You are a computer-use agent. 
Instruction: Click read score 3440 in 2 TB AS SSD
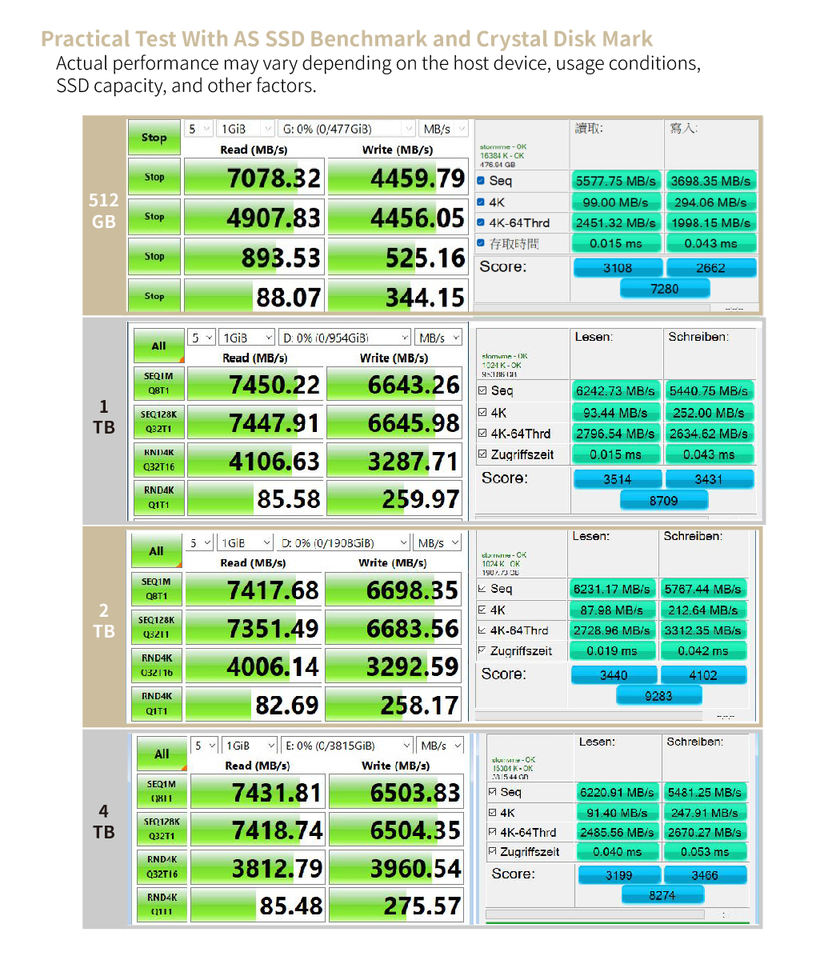pos(613,675)
